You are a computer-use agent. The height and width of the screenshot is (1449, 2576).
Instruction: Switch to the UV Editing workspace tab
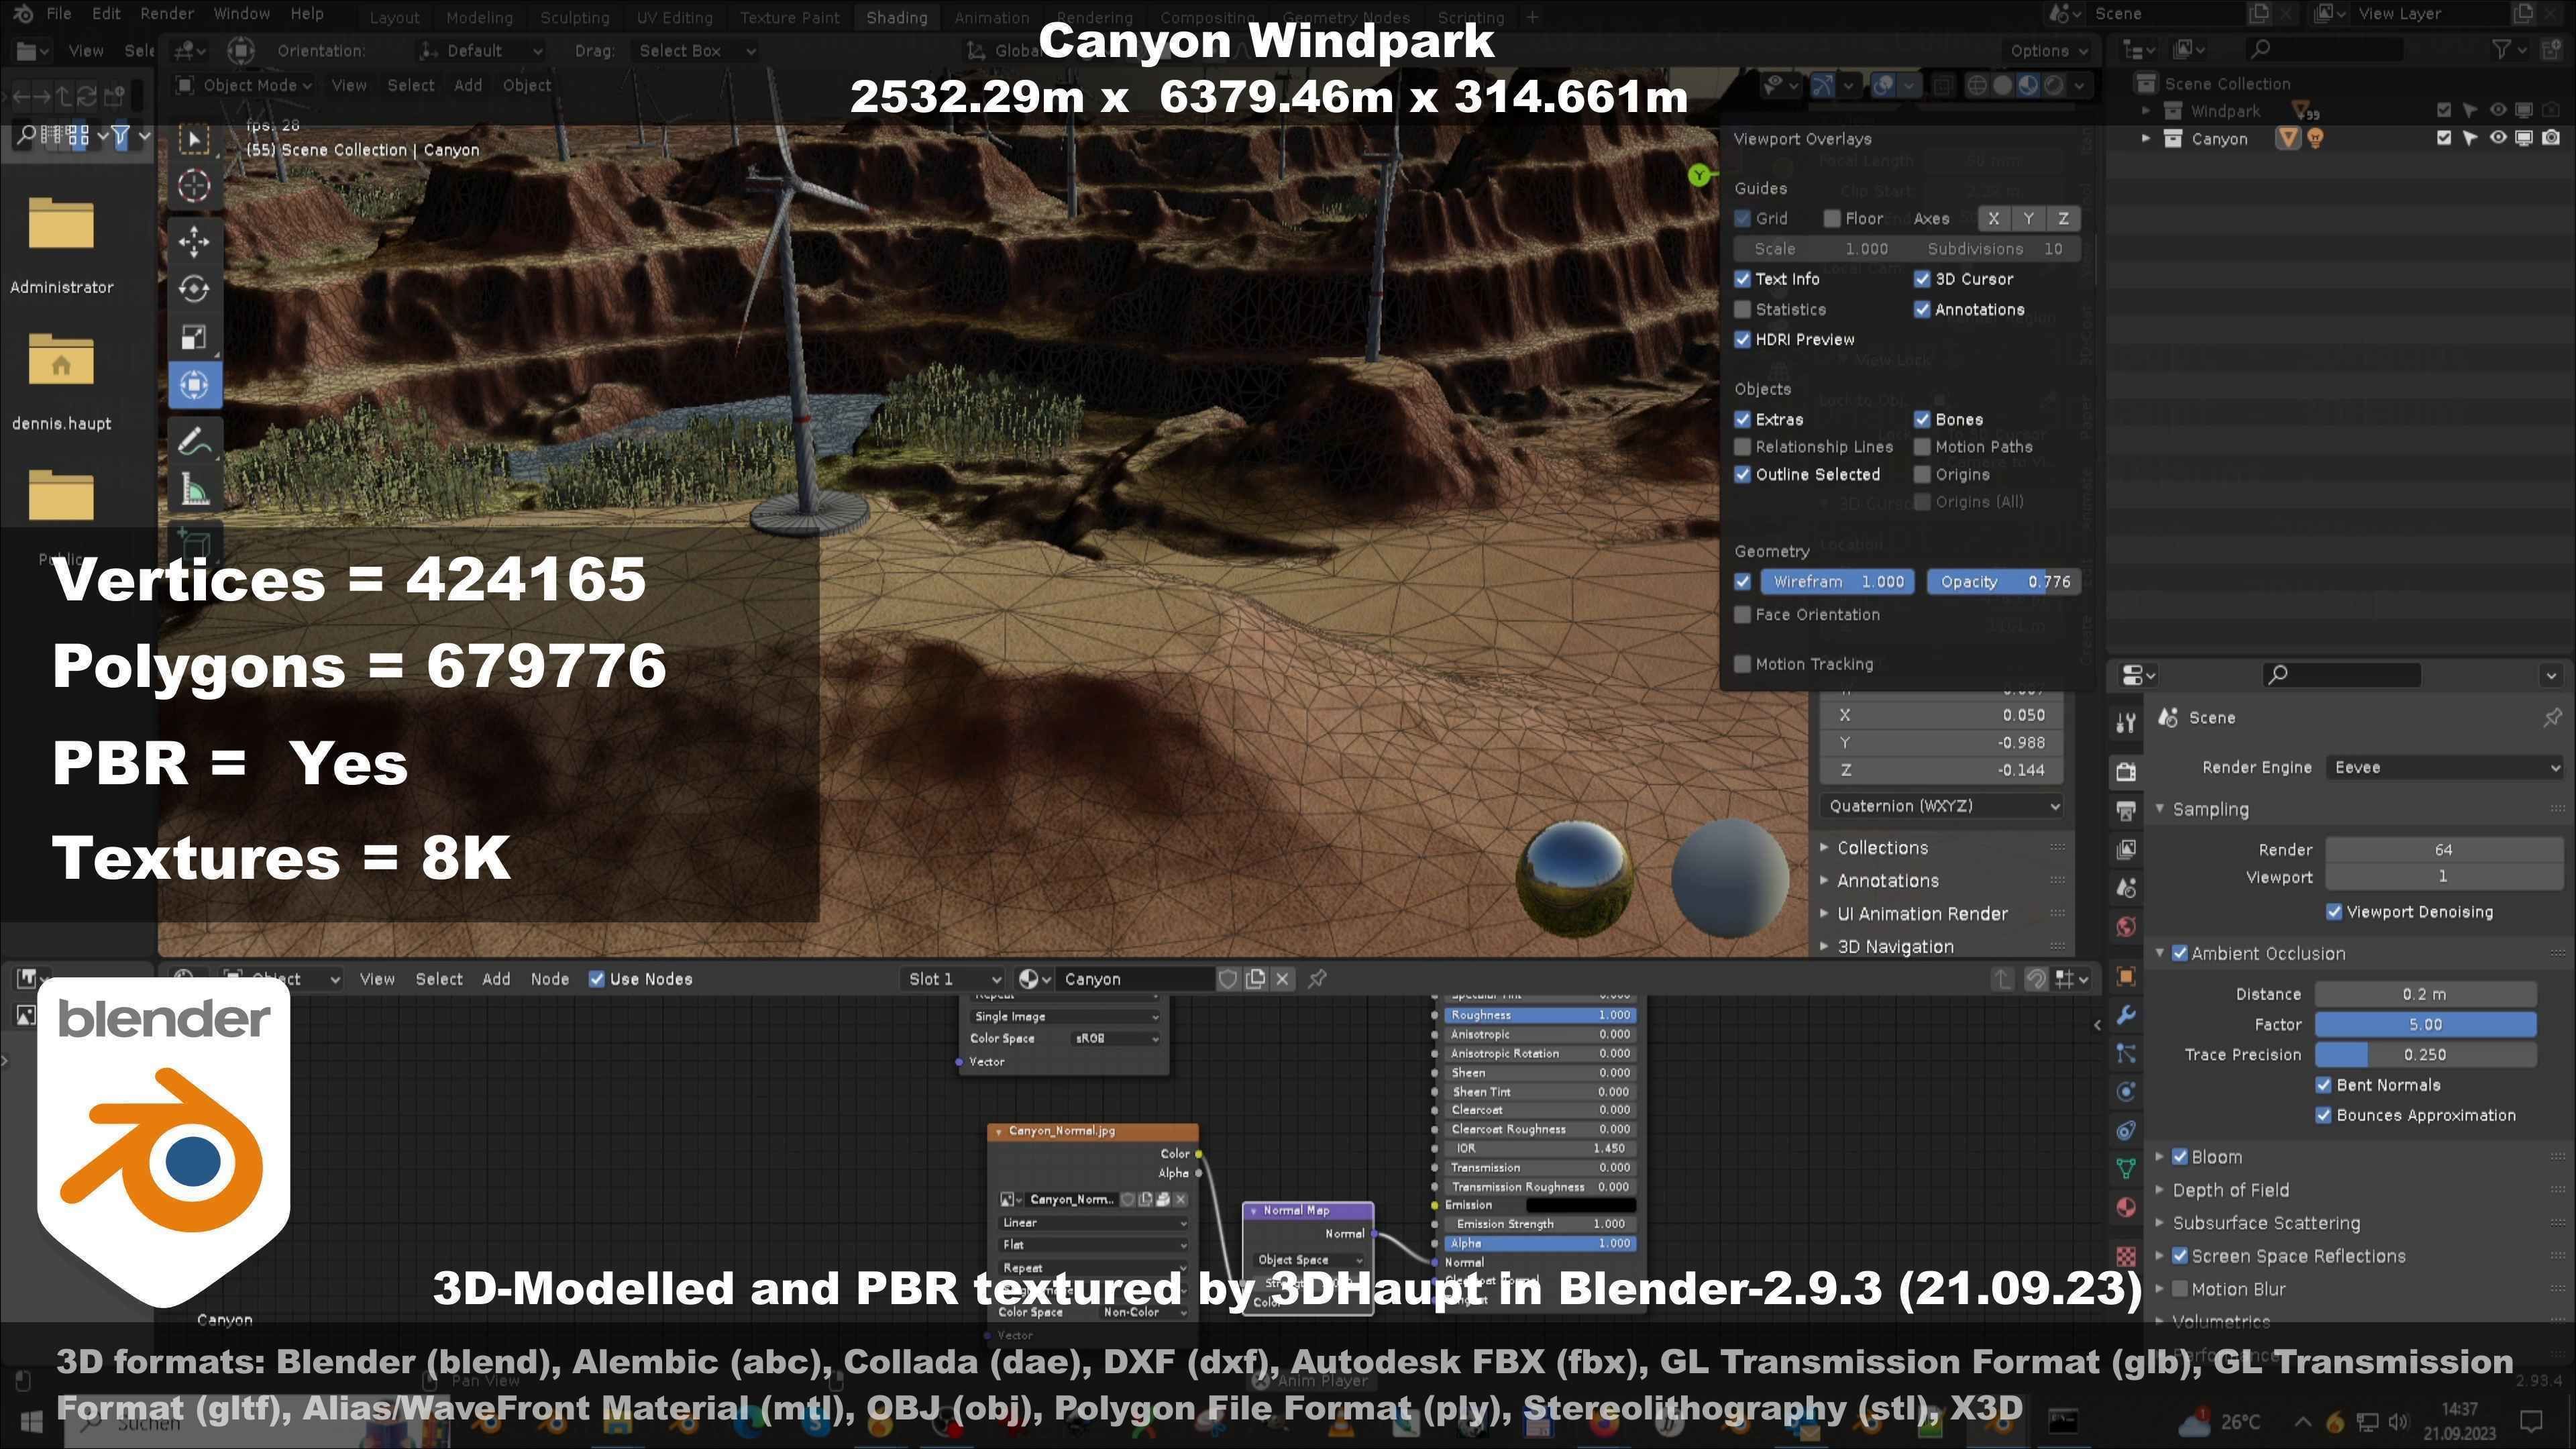[674, 17]
